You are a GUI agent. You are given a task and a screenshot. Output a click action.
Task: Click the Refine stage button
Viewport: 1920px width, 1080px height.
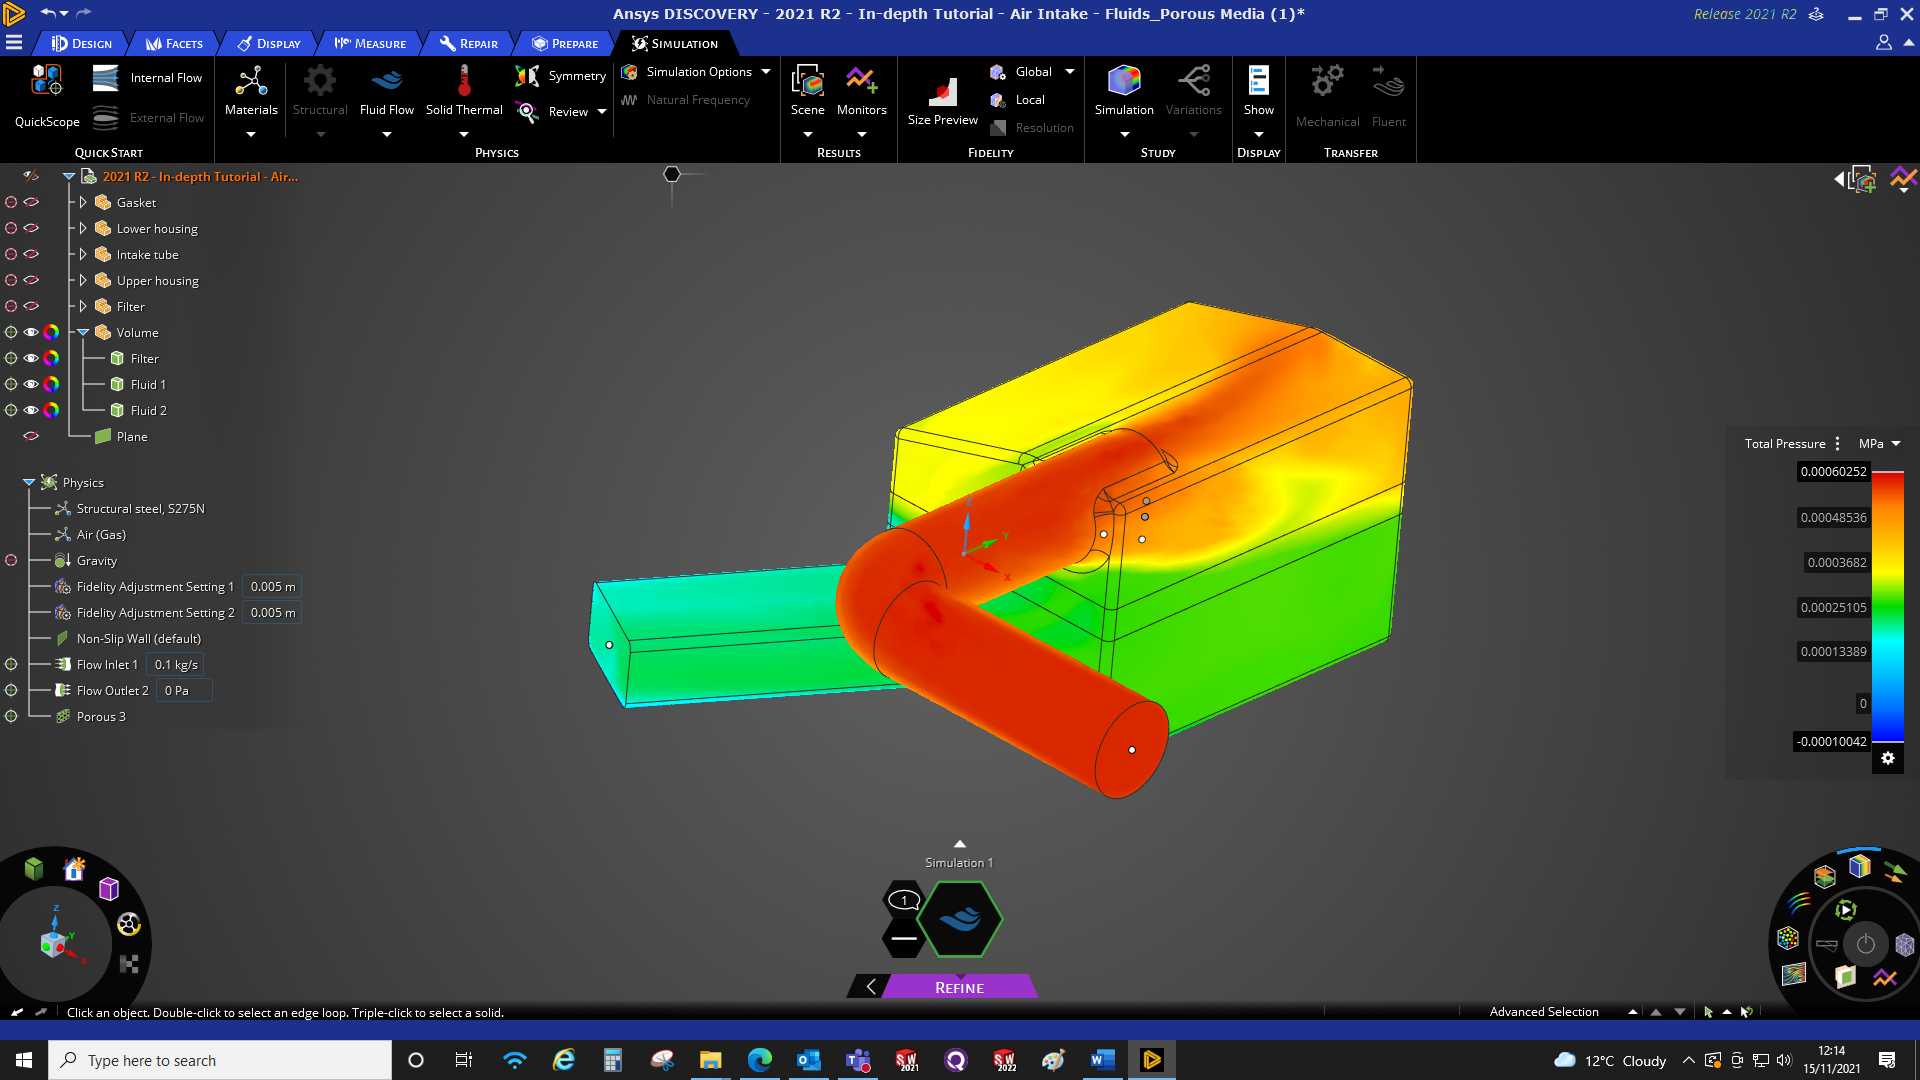959,987
